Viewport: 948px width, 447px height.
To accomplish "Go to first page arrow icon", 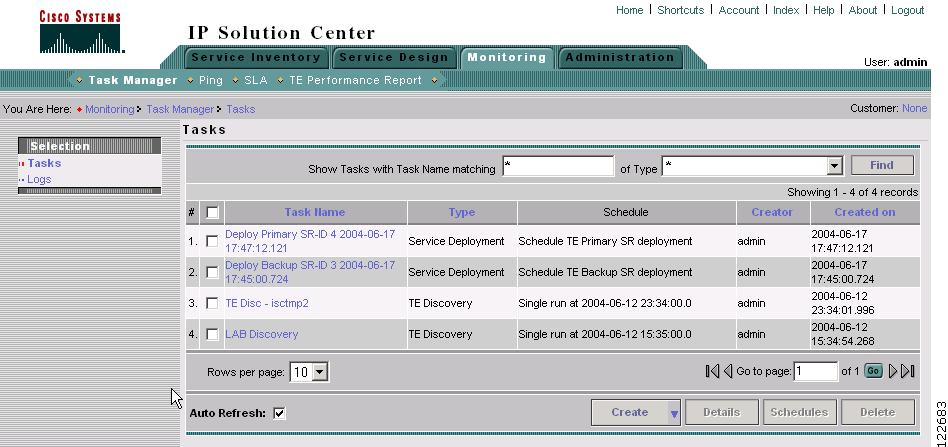I will [x=712, y=371].
